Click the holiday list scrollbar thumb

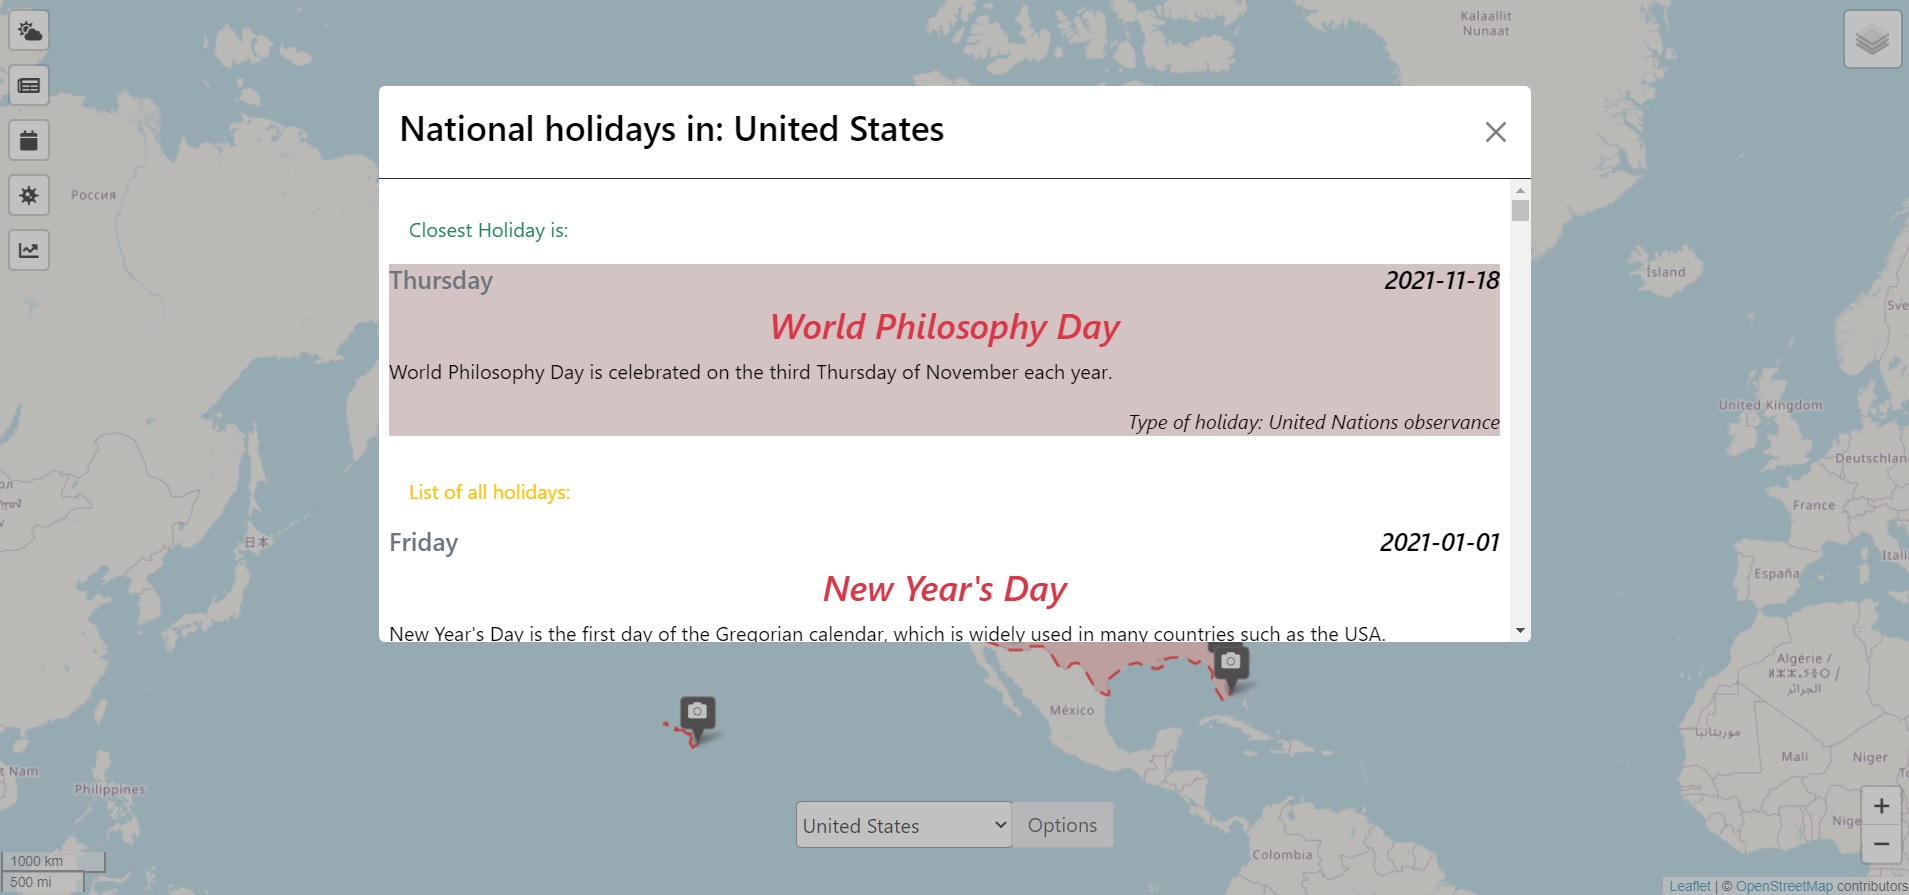(x=1520, y=211)
